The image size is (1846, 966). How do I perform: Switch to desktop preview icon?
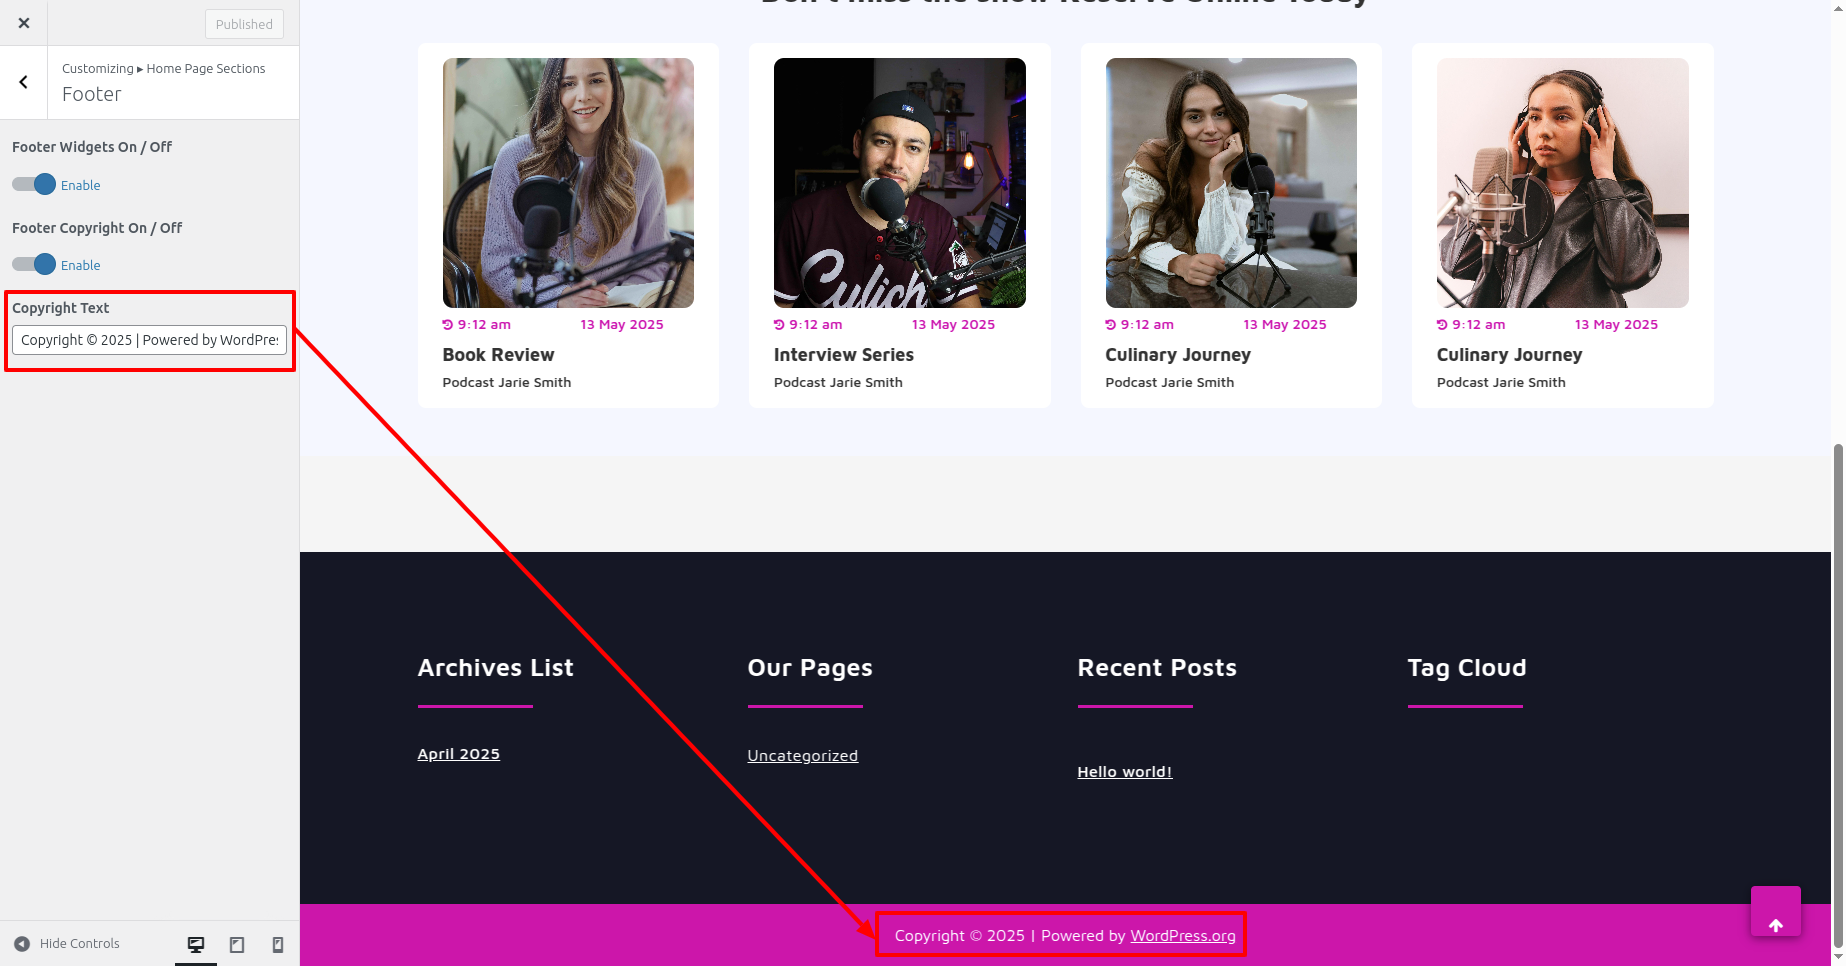196,944
